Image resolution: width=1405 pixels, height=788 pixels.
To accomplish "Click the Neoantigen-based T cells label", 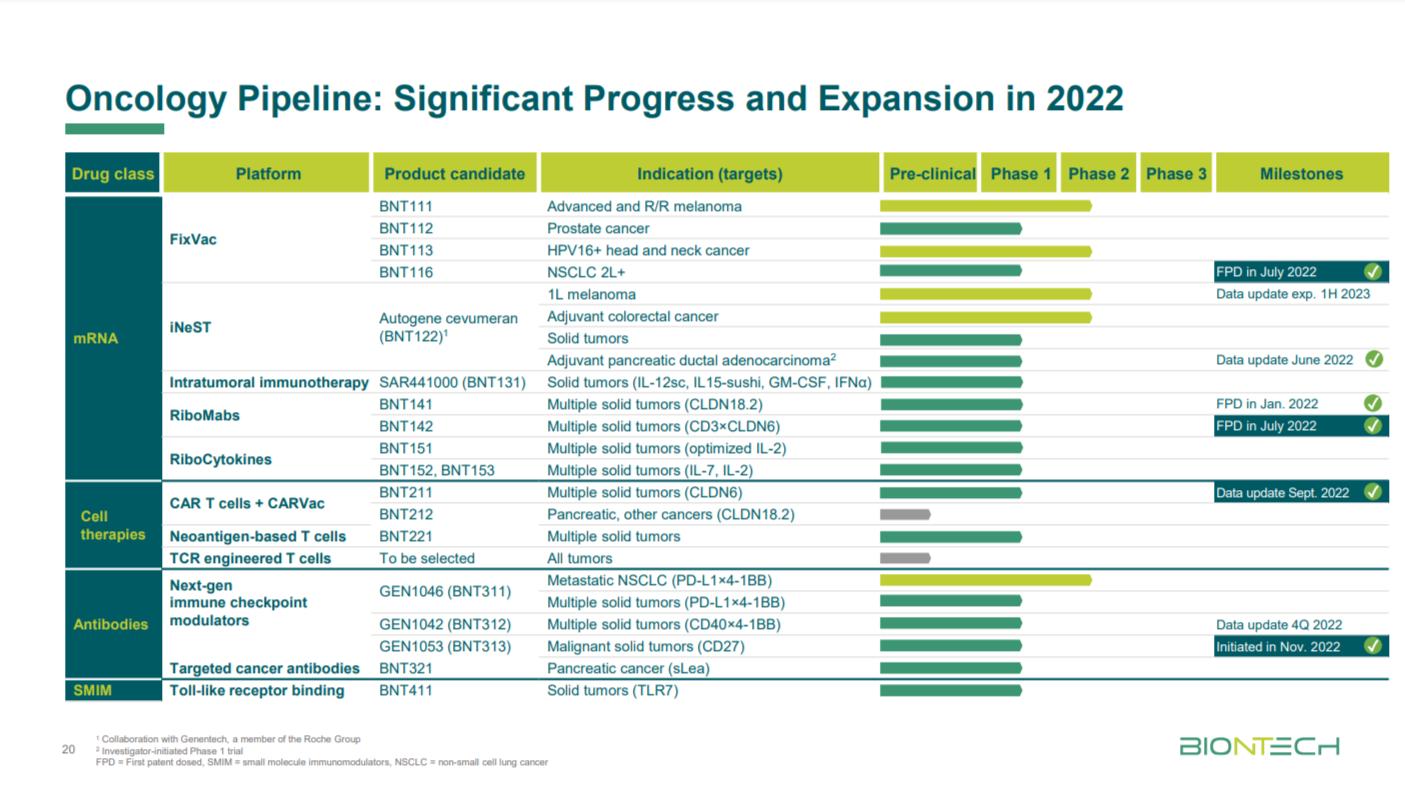I will click(x=258, y=536).
